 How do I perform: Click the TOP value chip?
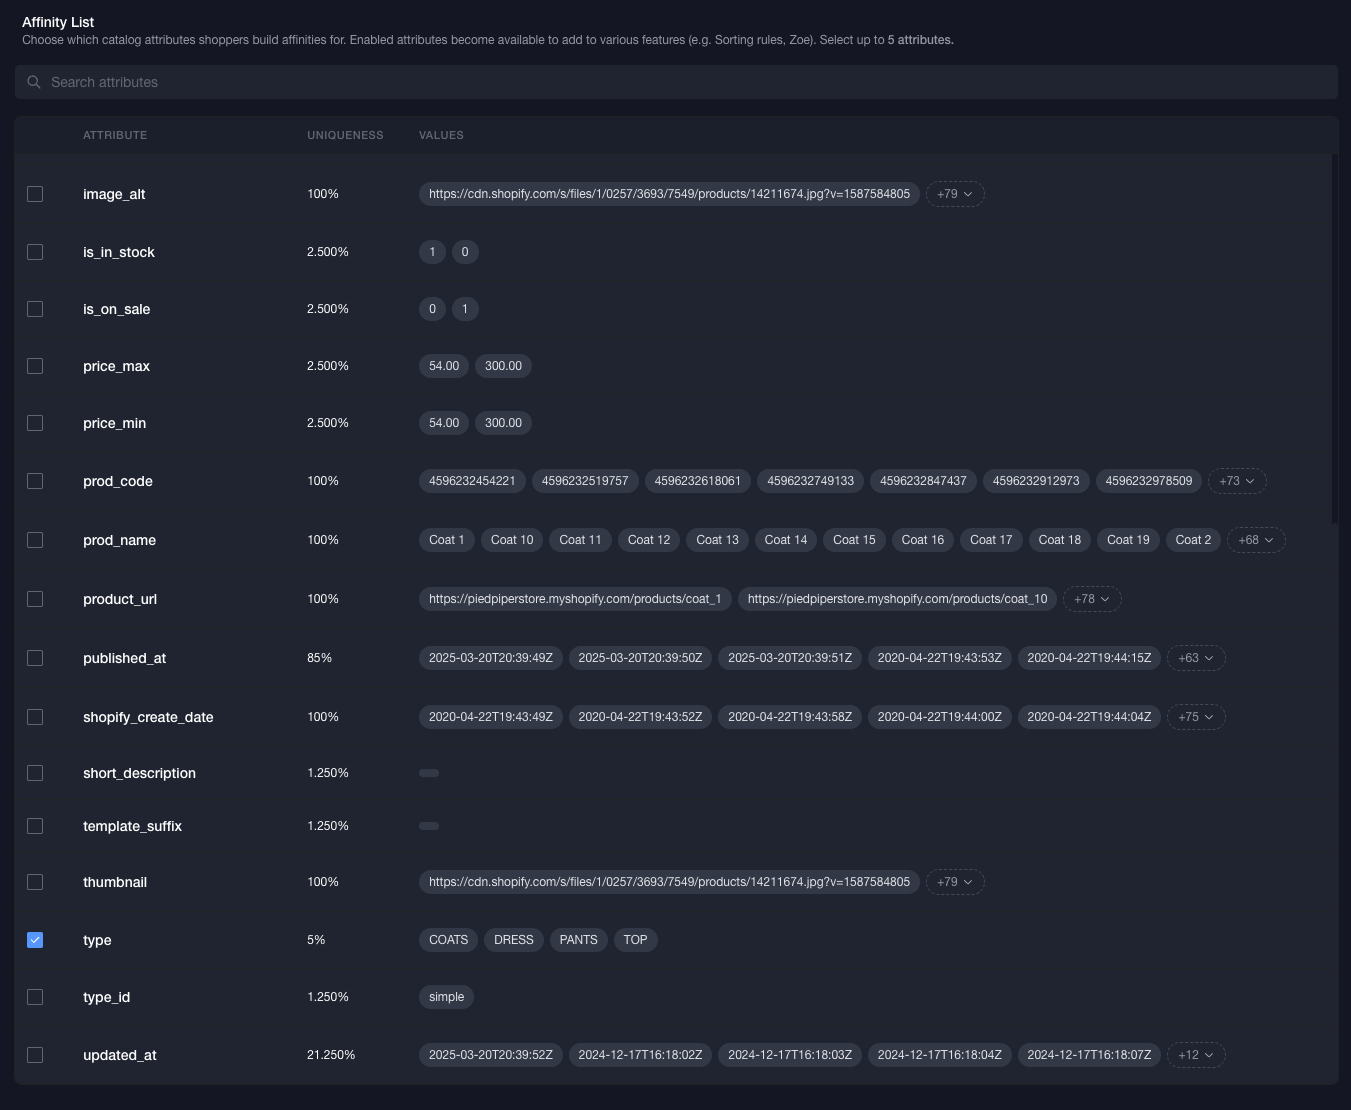[635, 940]
